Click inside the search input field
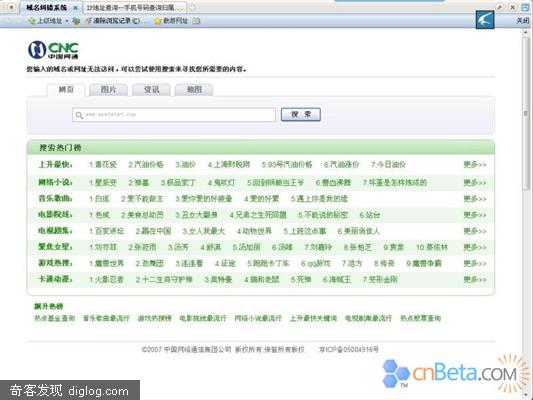Viewport: 533px width, 400px height. 174,115
